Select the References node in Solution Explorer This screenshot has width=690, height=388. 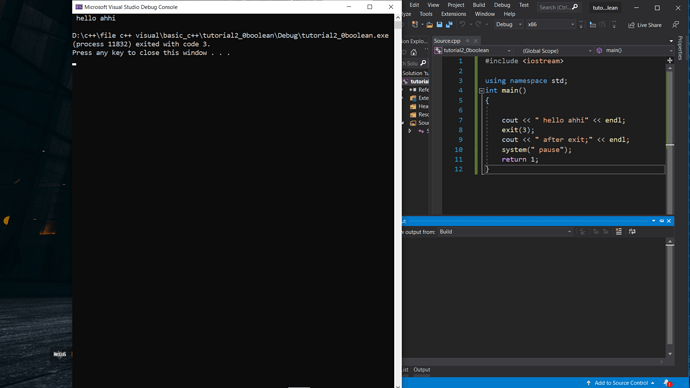coord(423,90)
